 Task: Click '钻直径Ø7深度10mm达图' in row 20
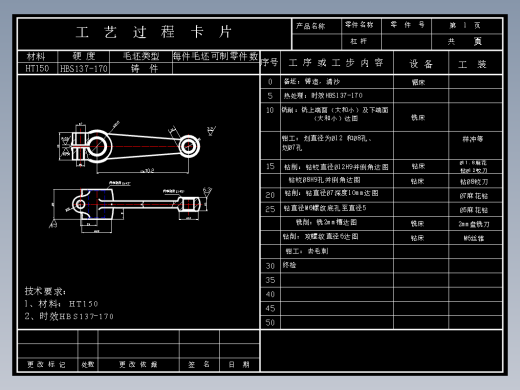[342, 193]
